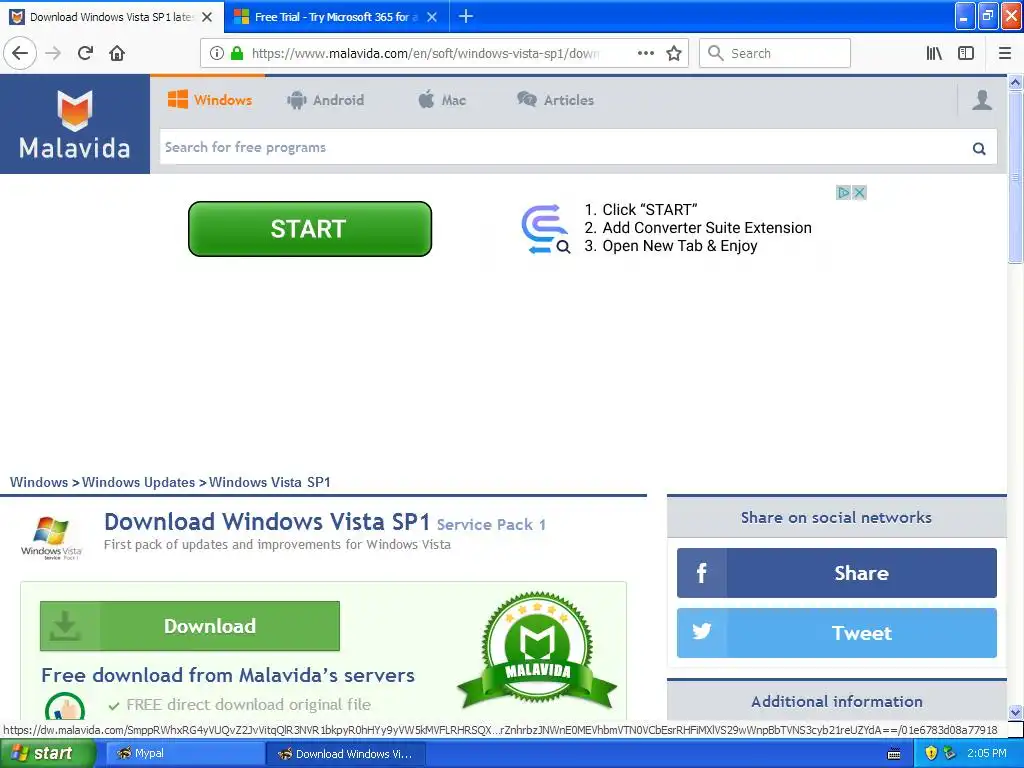Close the Download Windows Vista SP1 tab
This screenshot has height=768, width=1024.
[207, 17]
